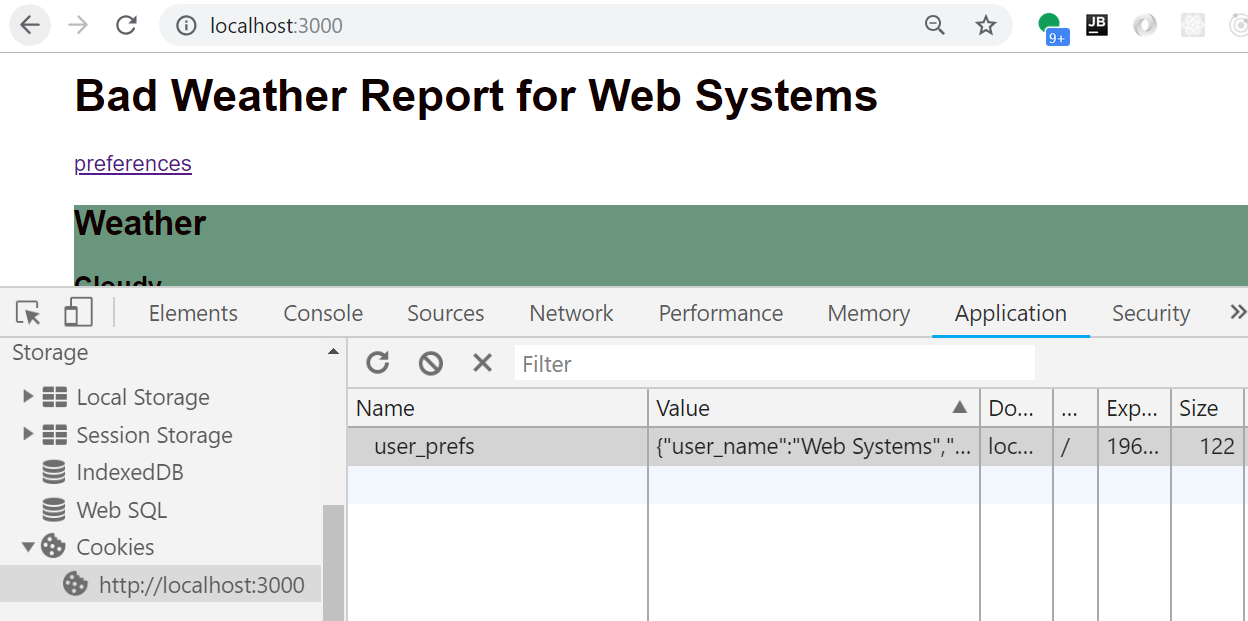Activate the inspect element picker tool
Viewport: 1248px width, 621px height.
pyautogui.click(x=29, y=313)
